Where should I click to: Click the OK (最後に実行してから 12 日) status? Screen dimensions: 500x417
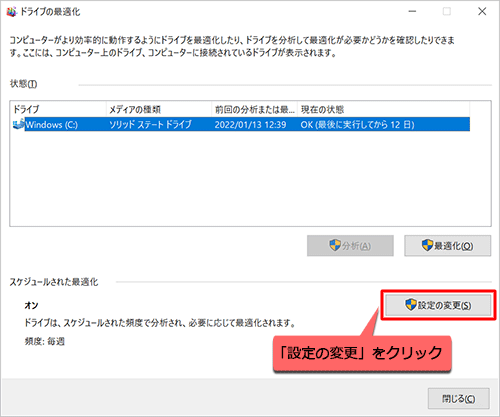[357, 125]
